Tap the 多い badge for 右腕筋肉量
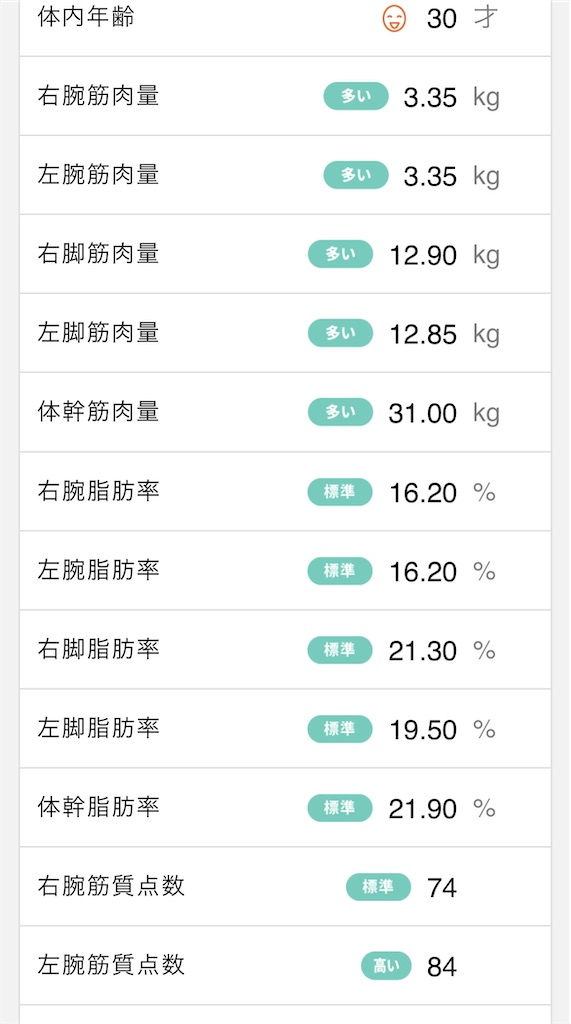 point(356,97)
